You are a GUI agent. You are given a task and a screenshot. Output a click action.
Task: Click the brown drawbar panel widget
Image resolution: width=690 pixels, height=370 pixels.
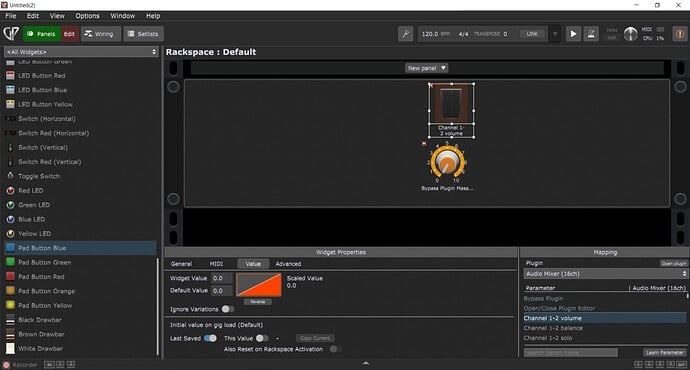[x=451, y=103]
